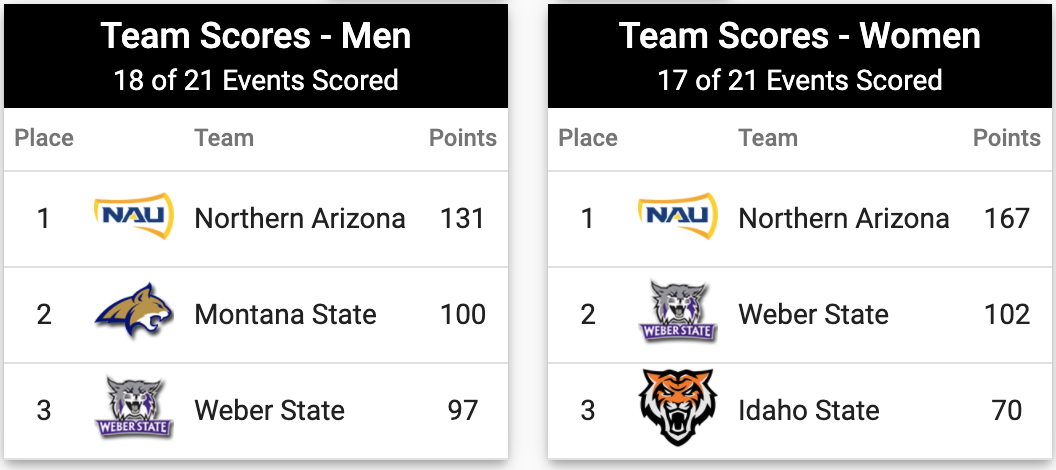Click Northern Arizona's 167 points value

click(1007, 218)
